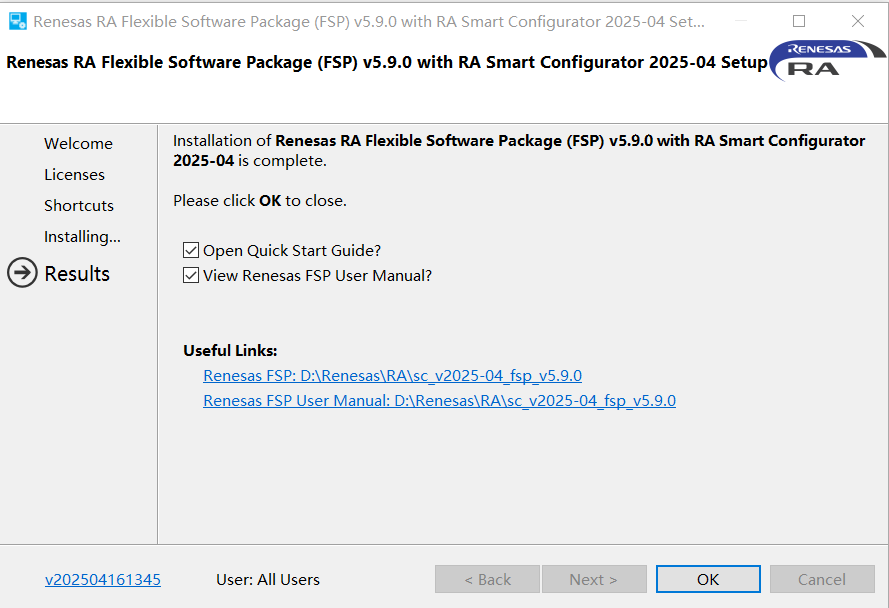This screenshot has height=608, width=889.
Task: Minimize the setup window
Action: (740, 21)
